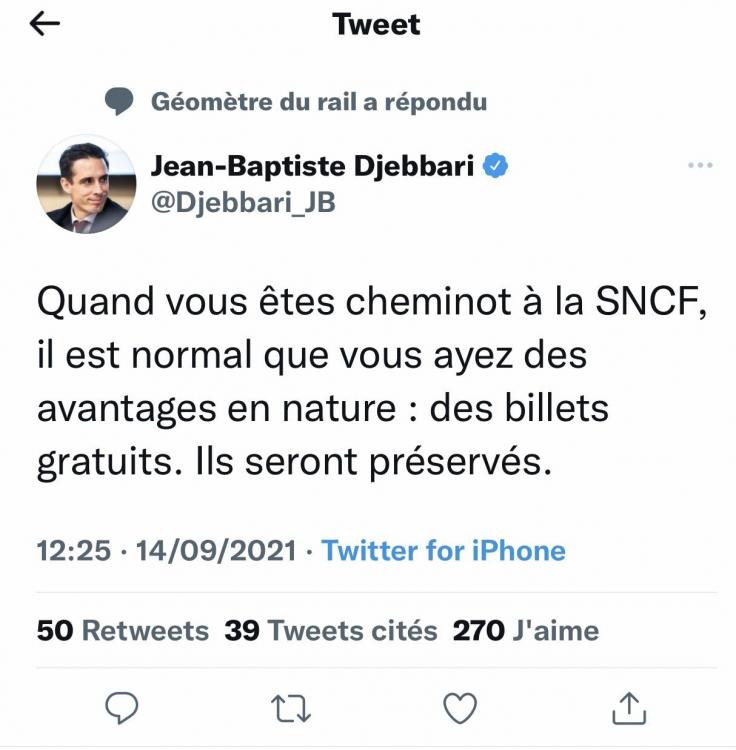
Task: Show the 270 J'aime list
Action: pos(526,631)
